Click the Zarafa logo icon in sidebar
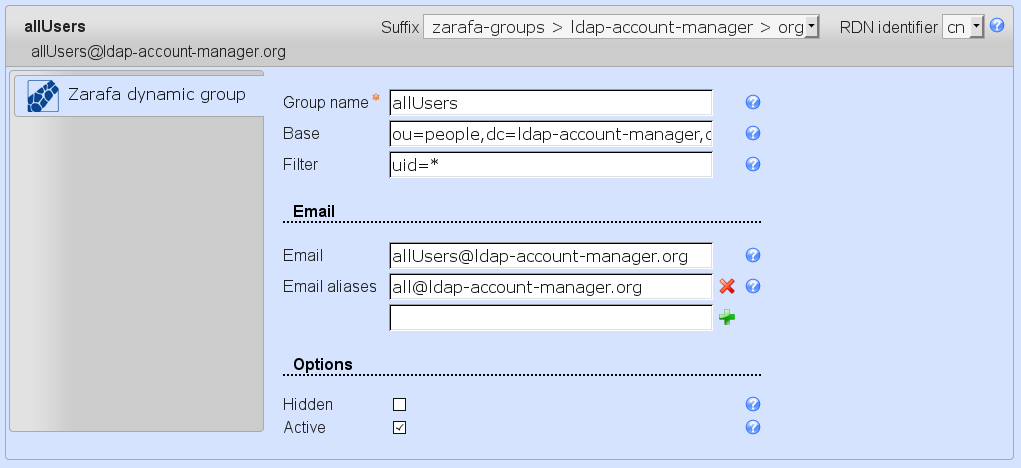The image size is (1021, 468). coord(43,96)
